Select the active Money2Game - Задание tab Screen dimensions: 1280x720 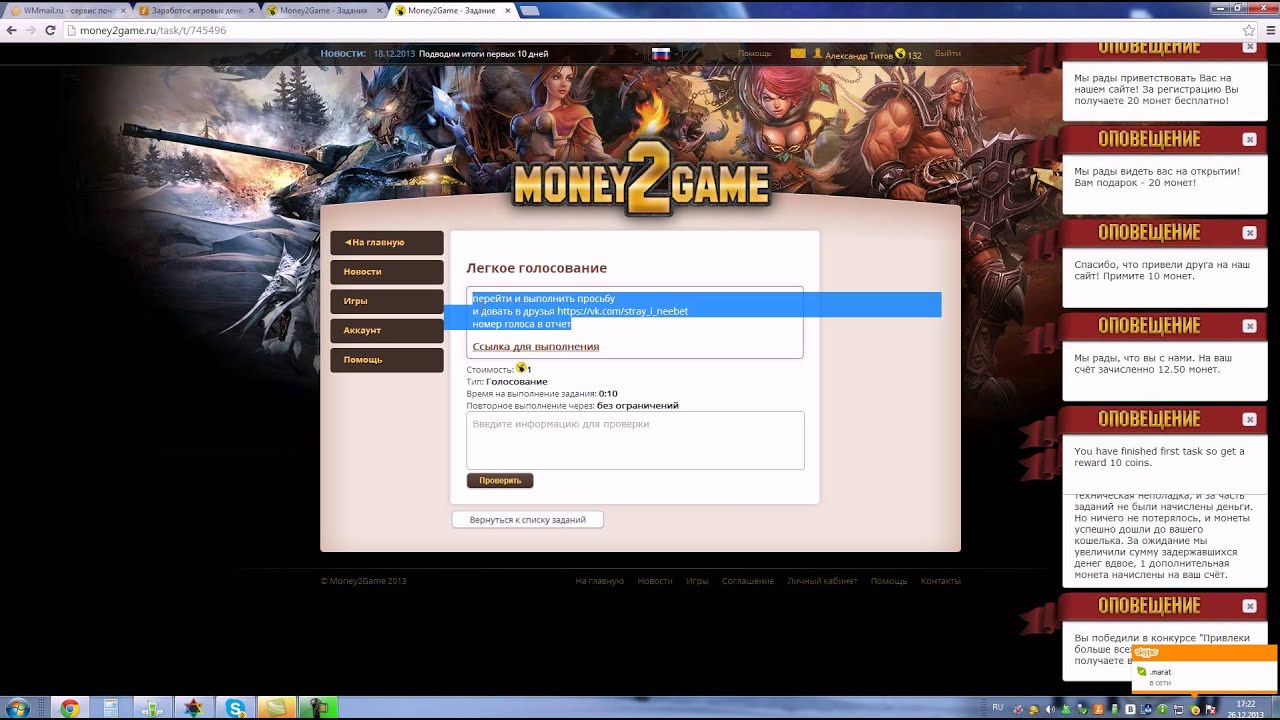(x=450, y=11)
